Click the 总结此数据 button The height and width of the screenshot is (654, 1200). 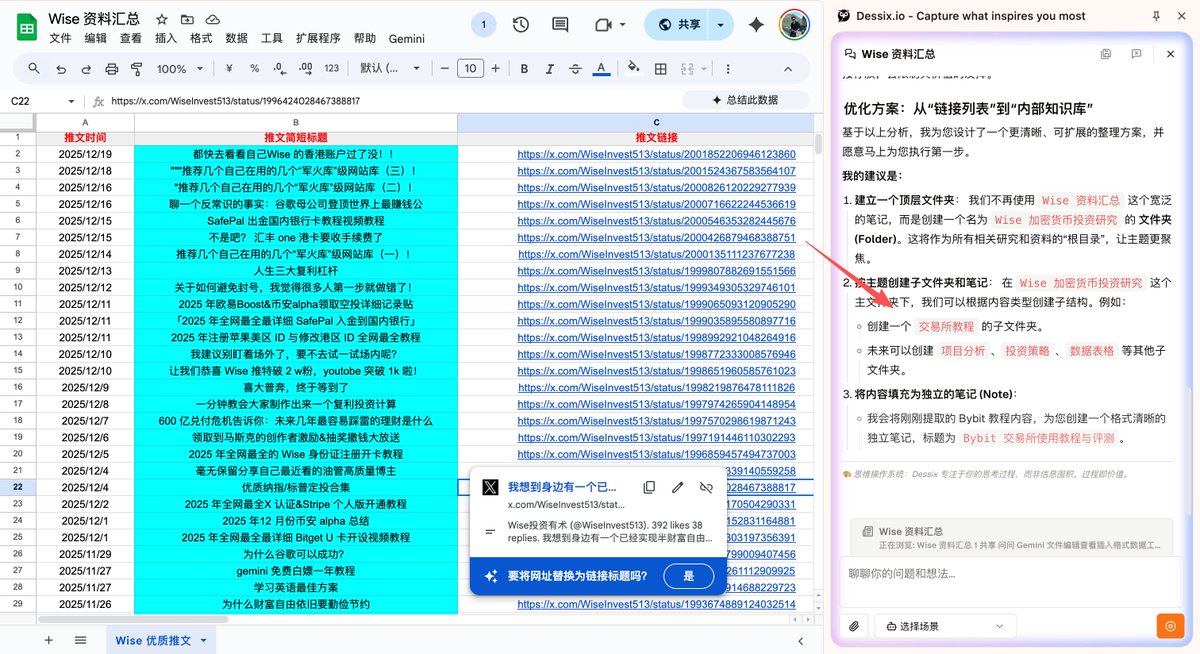(x=745, y=100)
